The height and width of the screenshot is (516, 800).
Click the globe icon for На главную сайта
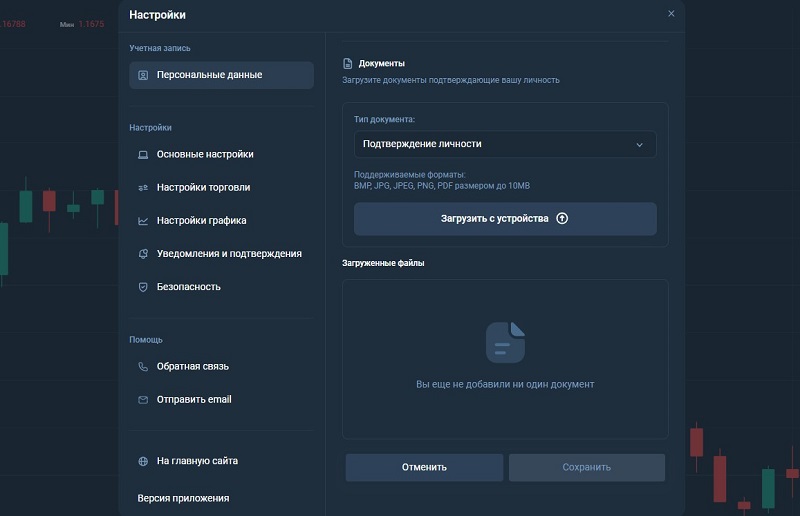pyautogui.click(x=143, y=462)
